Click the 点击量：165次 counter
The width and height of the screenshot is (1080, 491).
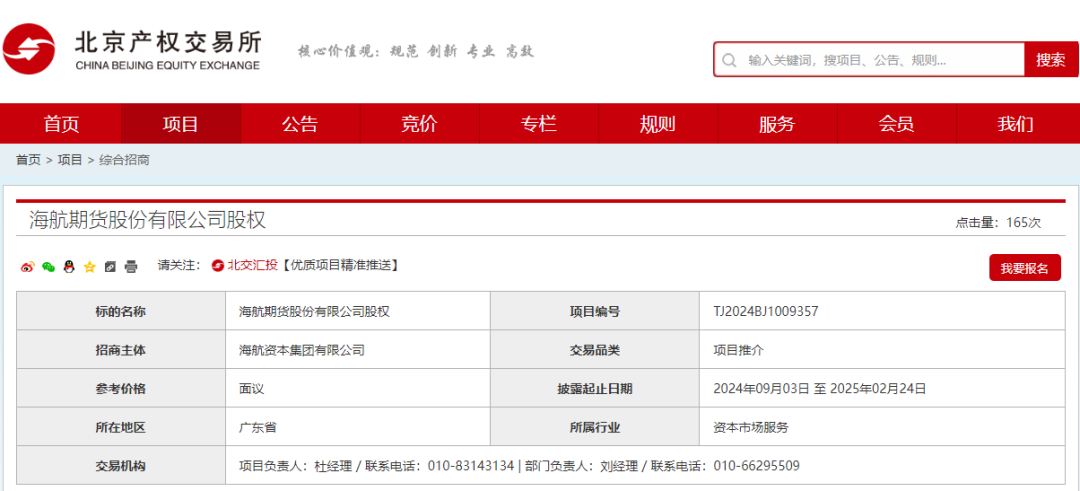point(998,222)
